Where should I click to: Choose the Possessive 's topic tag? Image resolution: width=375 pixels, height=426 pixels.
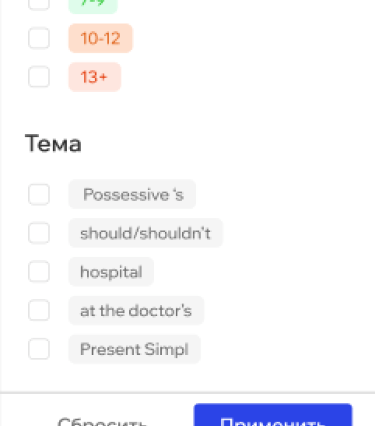(x=132, y=194)
